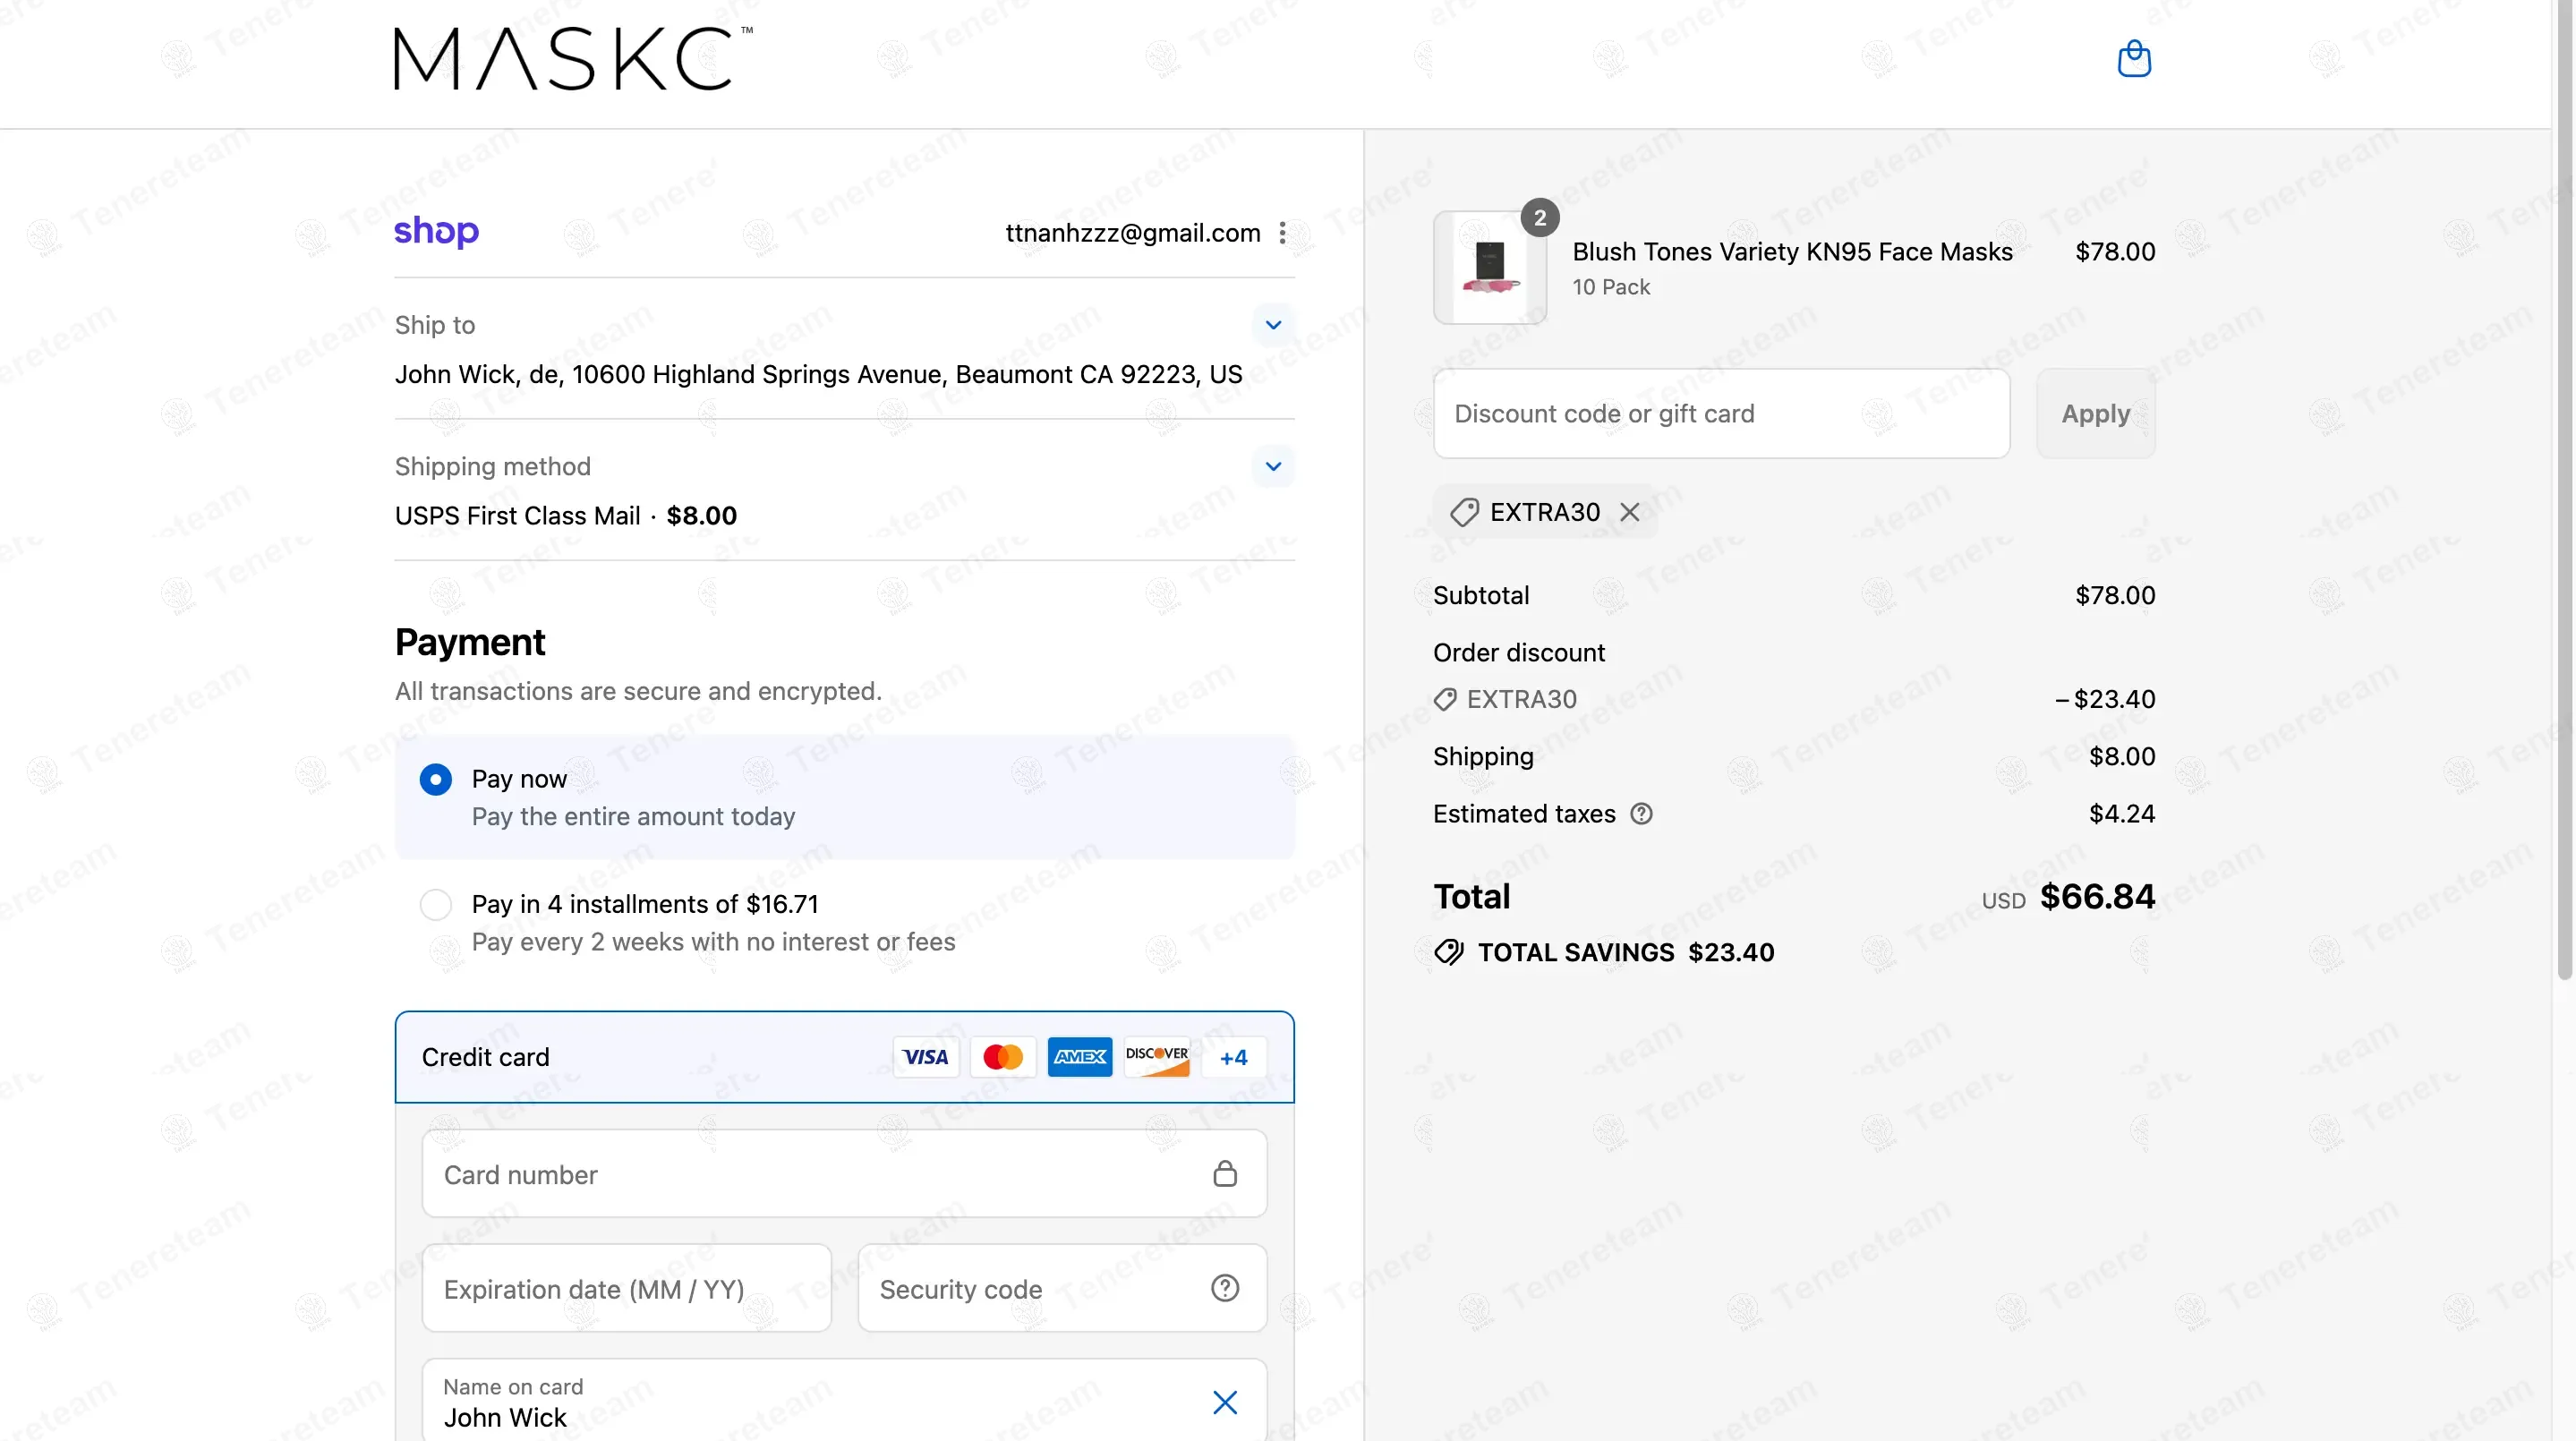The width and height of the screenshot is (2576, 1441).
Task: Click the +4 more cards badge
Action: tap(1233, 1057)
